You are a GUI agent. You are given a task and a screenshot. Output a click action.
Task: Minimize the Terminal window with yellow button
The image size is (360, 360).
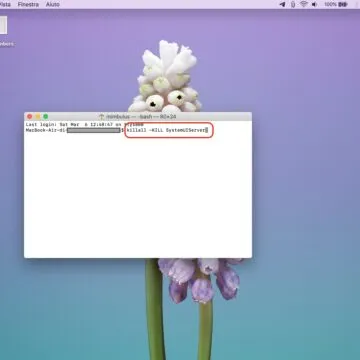pyautogui.click(x=38, y=117)
